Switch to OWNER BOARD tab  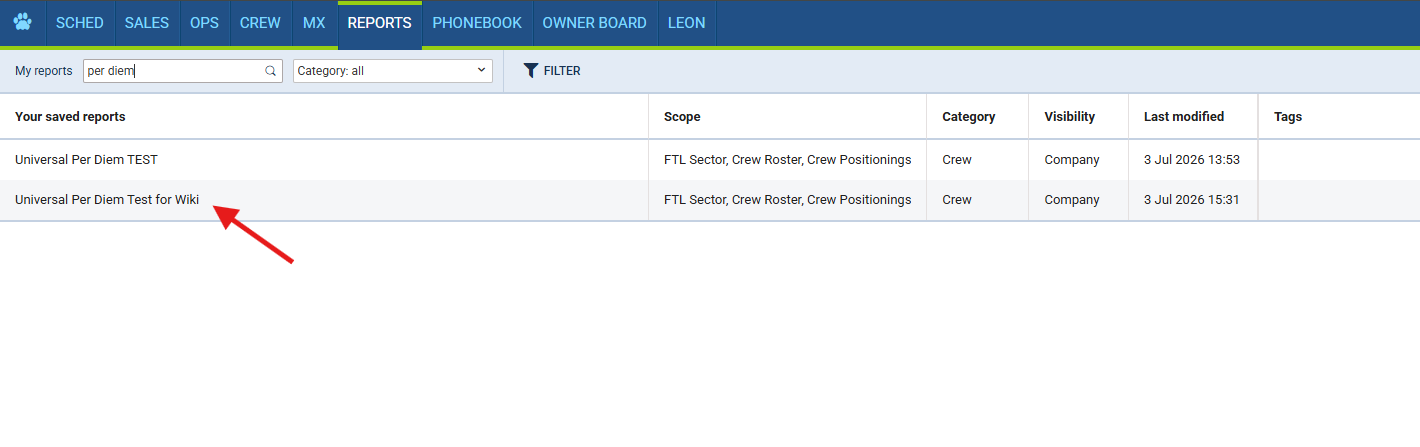595,23
